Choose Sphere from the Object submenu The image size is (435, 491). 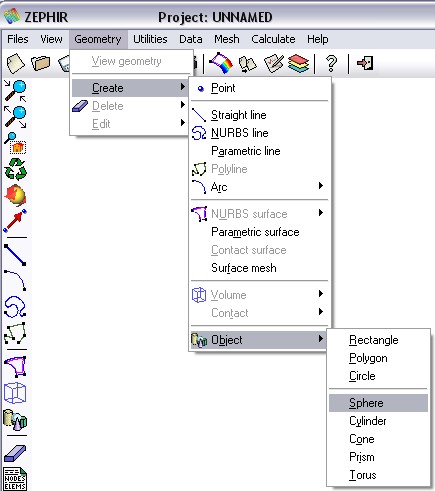(x=378, y=403)
